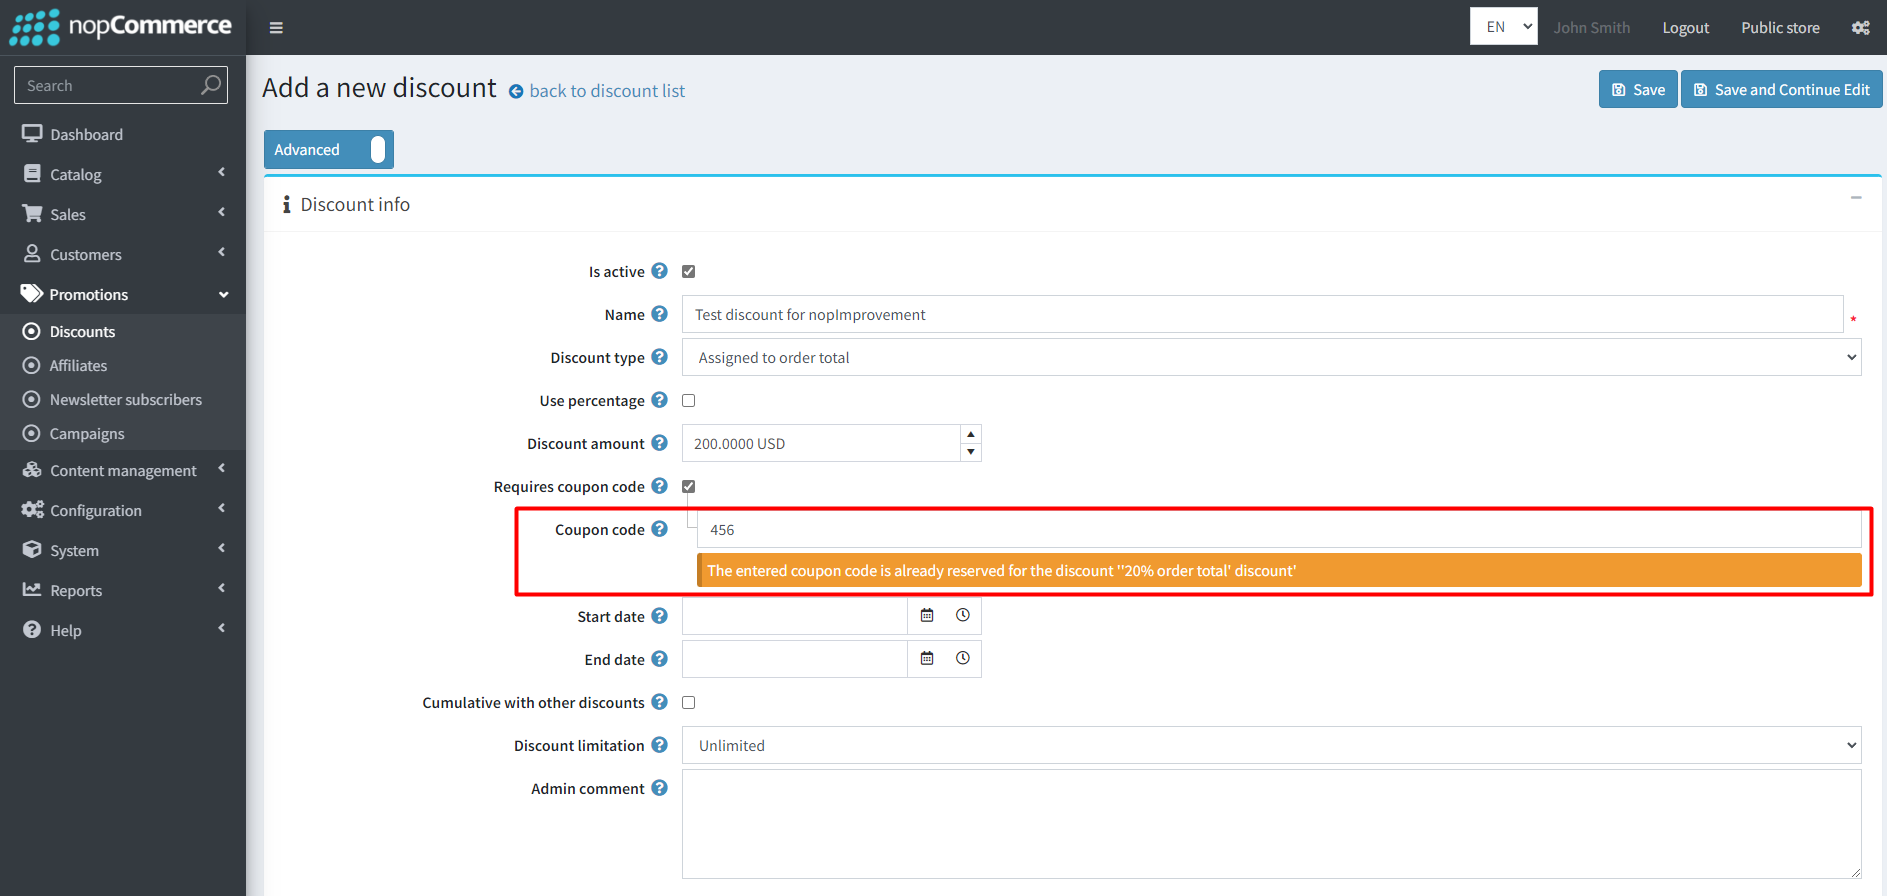The image size is (1887, 896).
Task: Click into the Admin comment textarea
Action: point(1271,824)
